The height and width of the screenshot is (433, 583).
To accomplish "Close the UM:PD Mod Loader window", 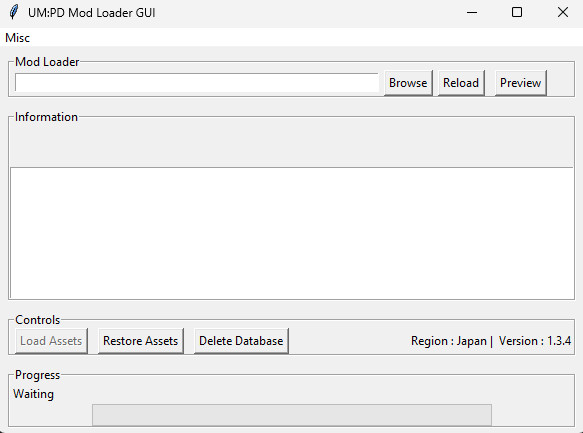I will point(563,12).
